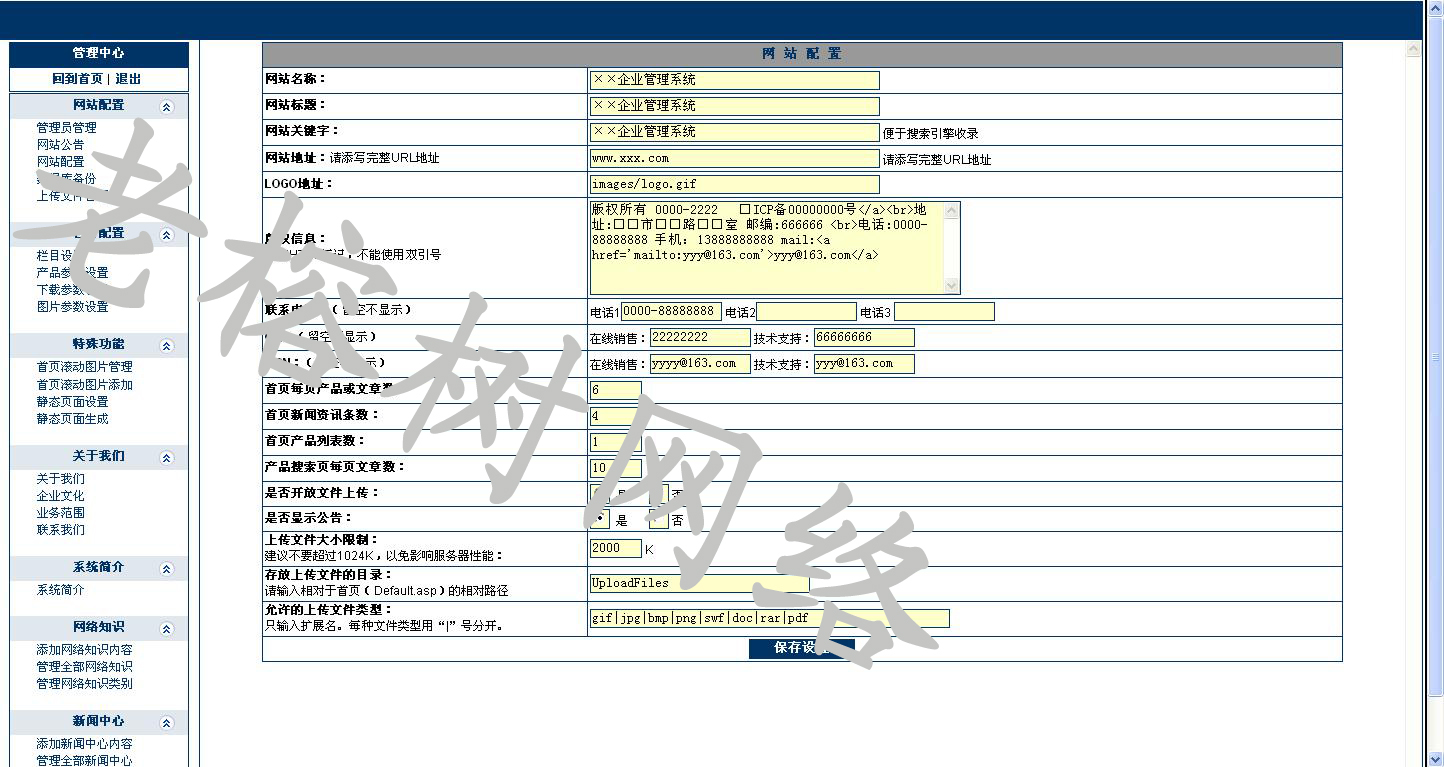
Task: Open 管理员管理 in the sidebar
Action: pos(66,128)
